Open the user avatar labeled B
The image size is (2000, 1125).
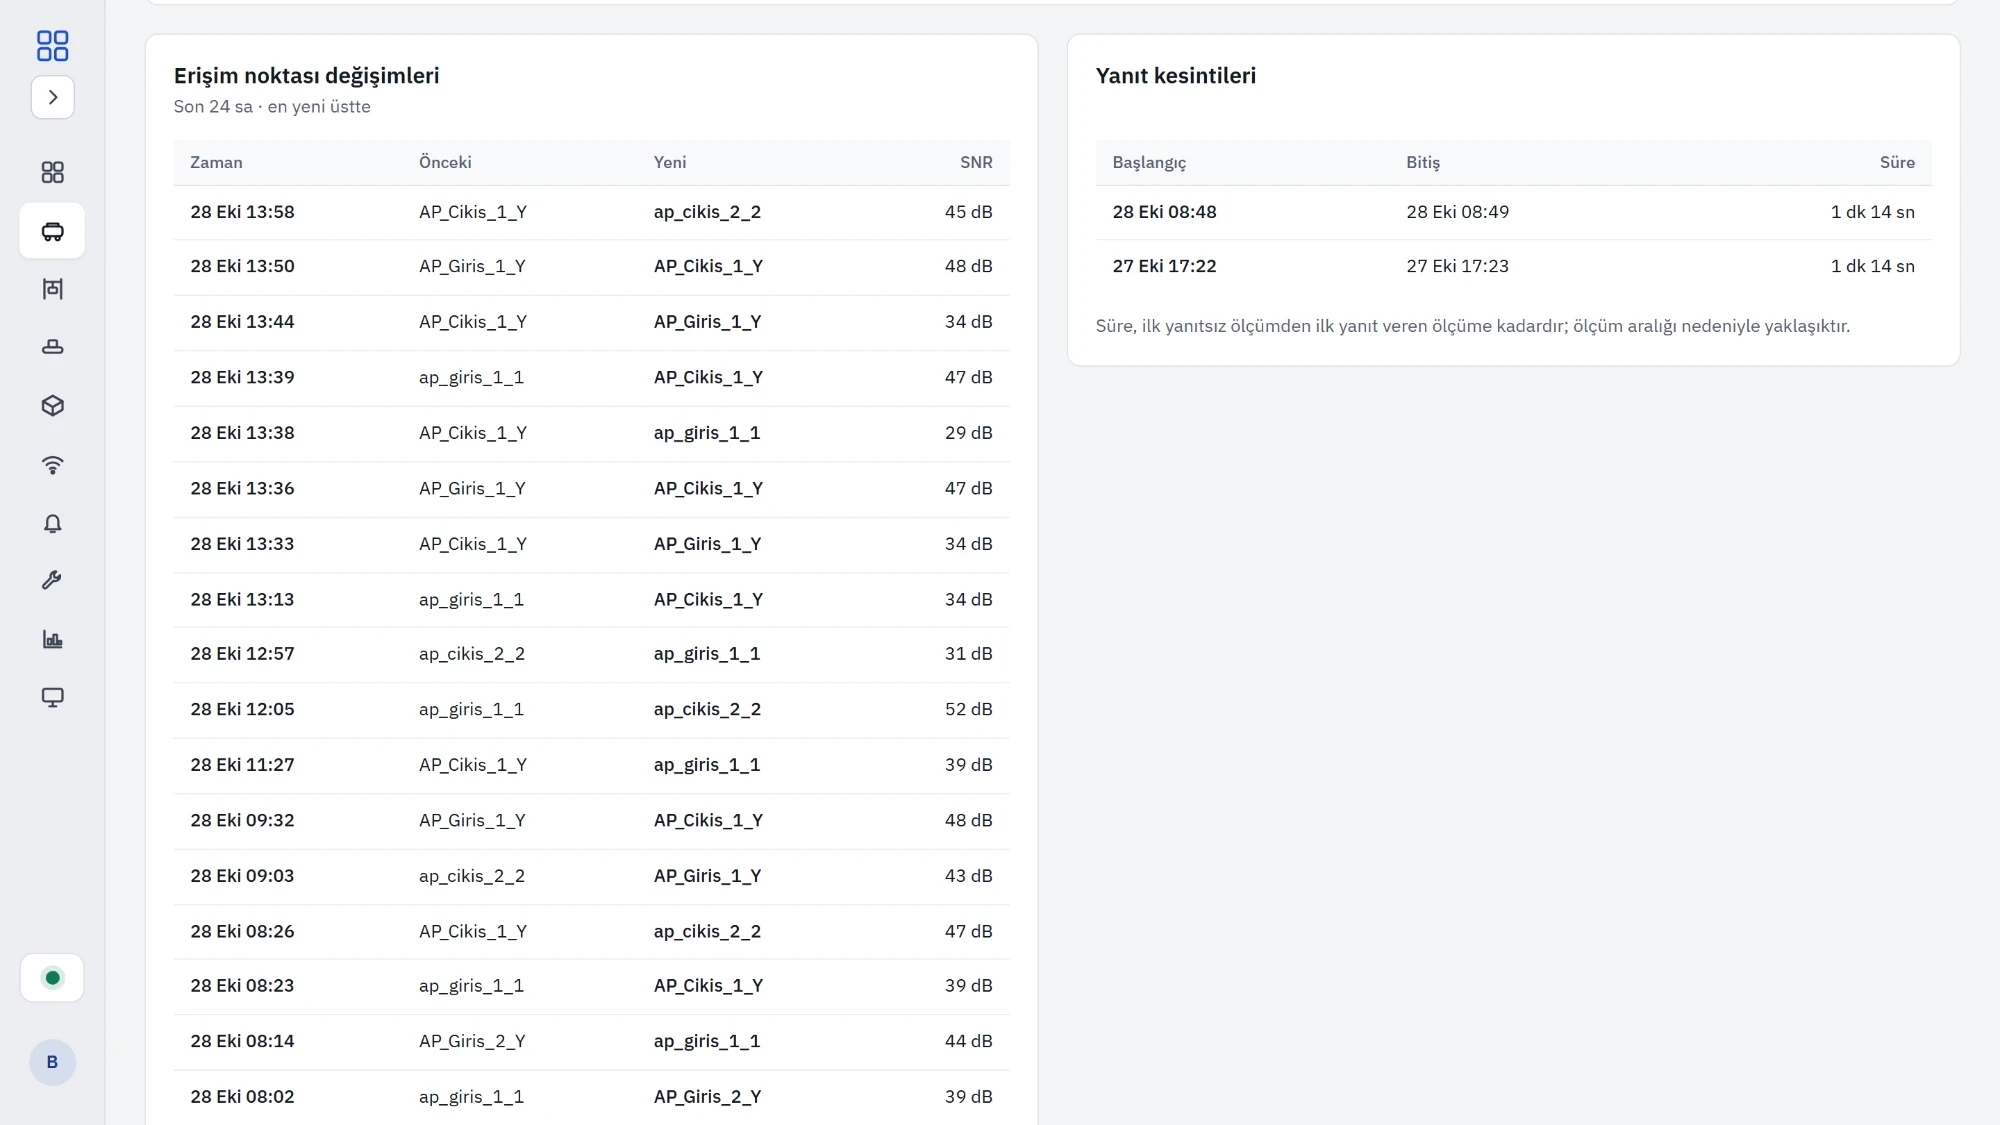click(52, 1062)
